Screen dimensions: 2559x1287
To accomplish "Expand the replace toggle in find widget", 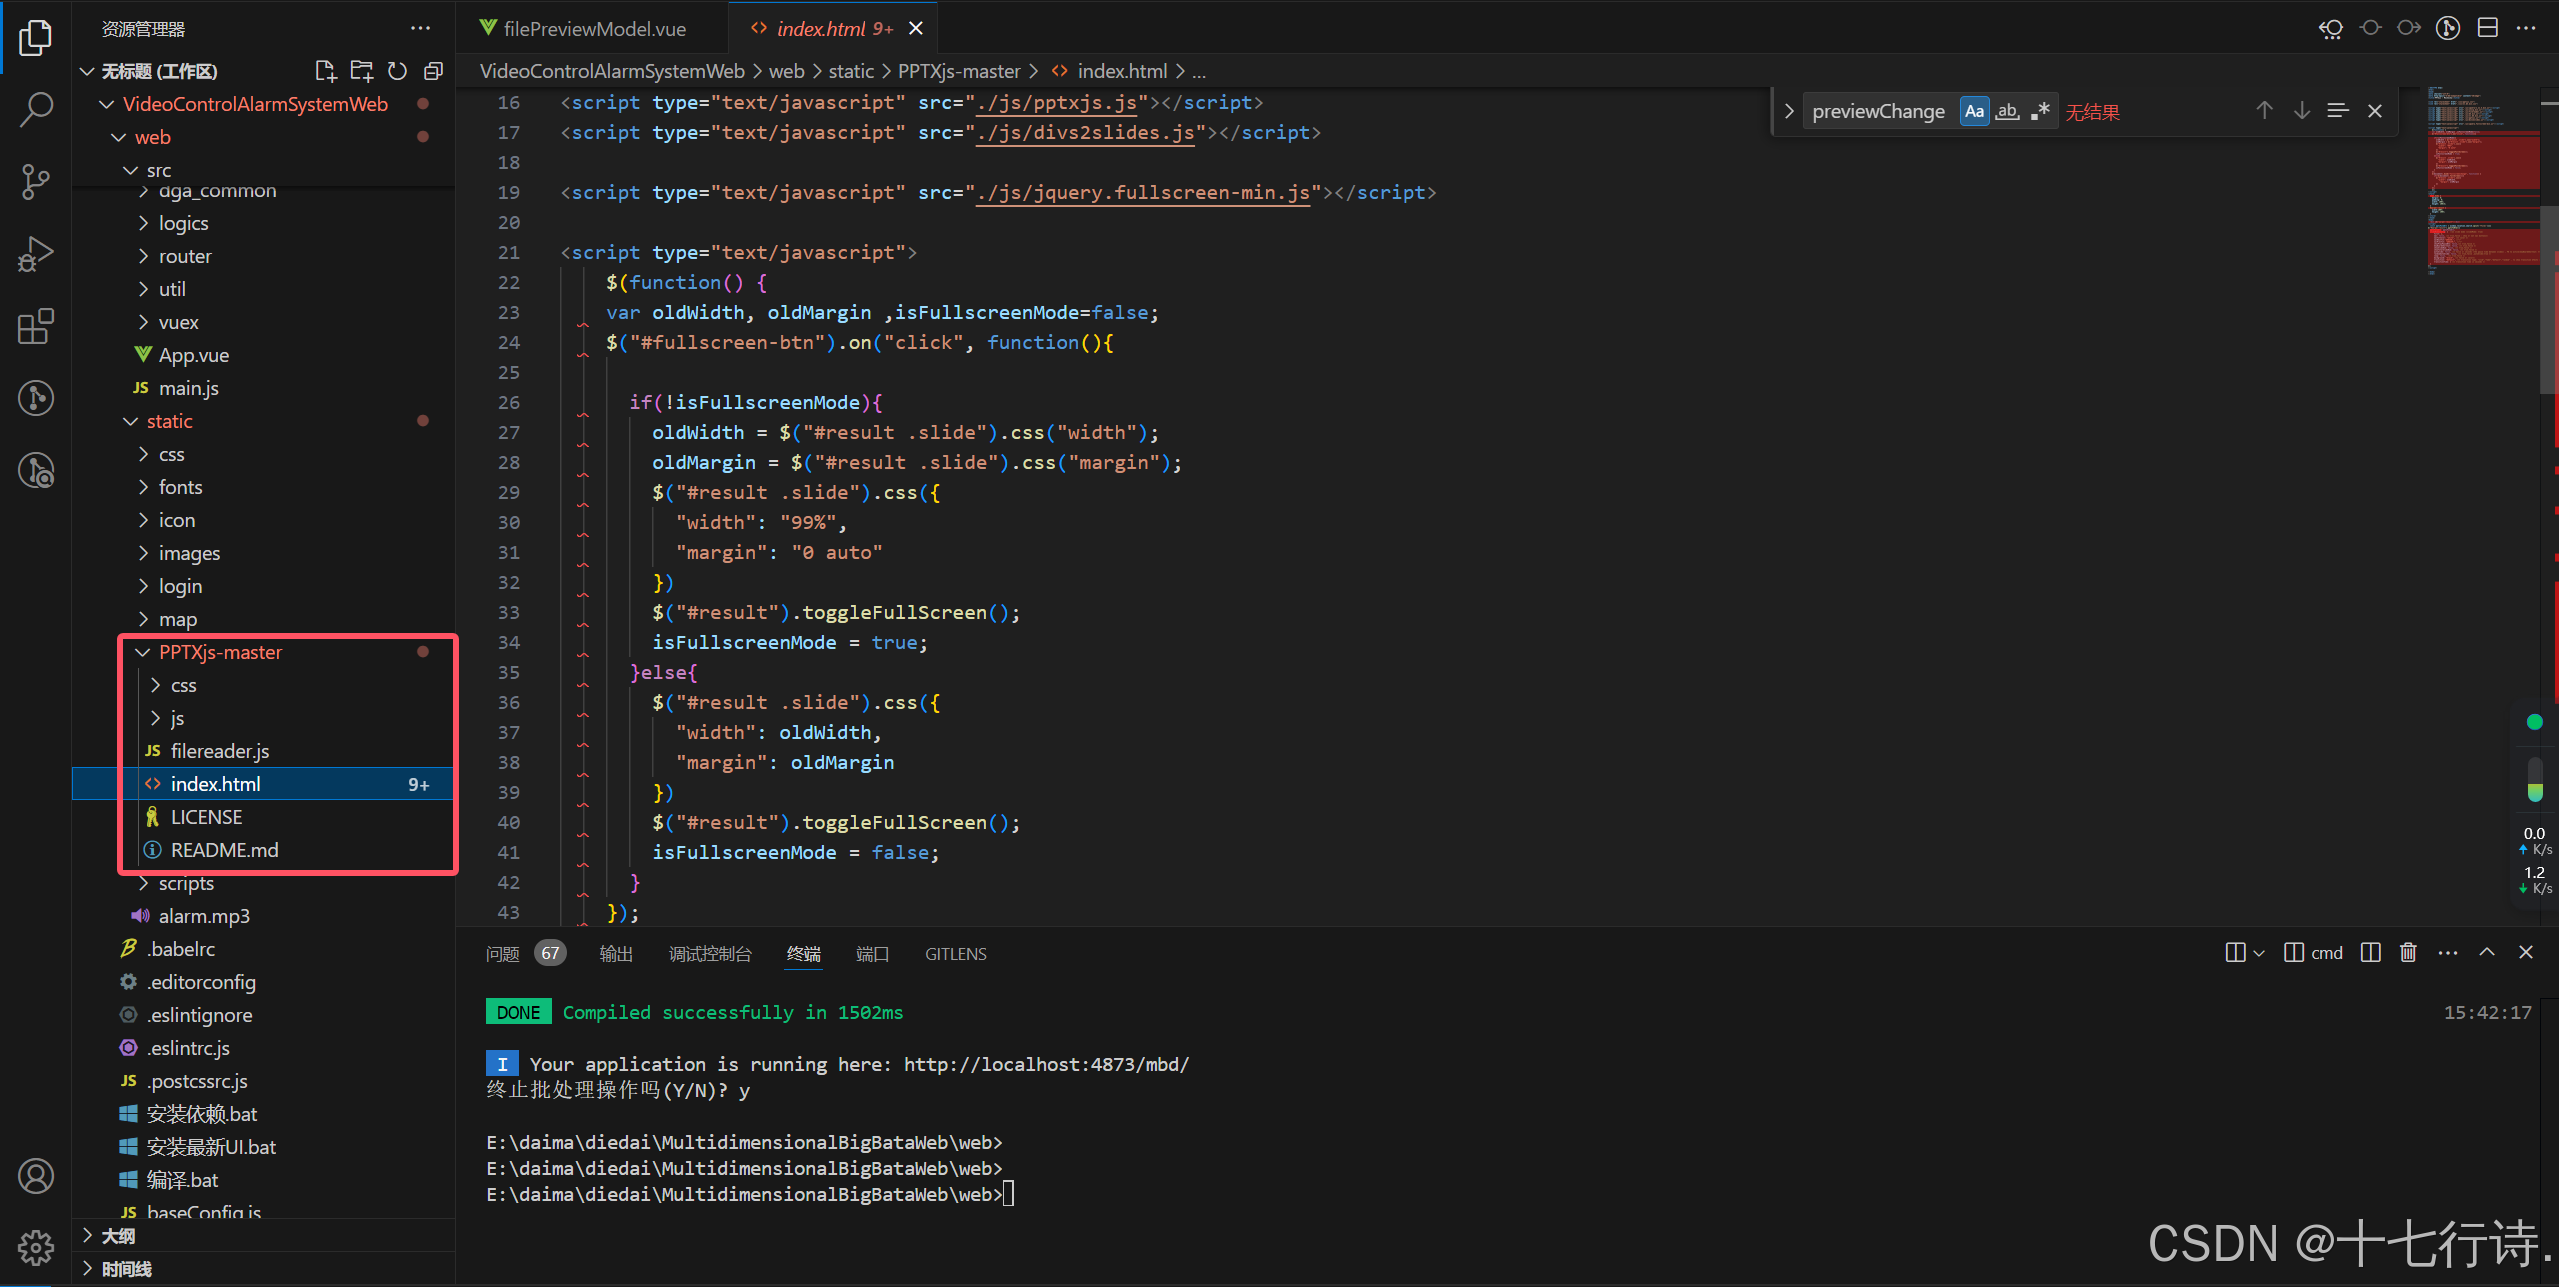I will [x=1789, y=111].
